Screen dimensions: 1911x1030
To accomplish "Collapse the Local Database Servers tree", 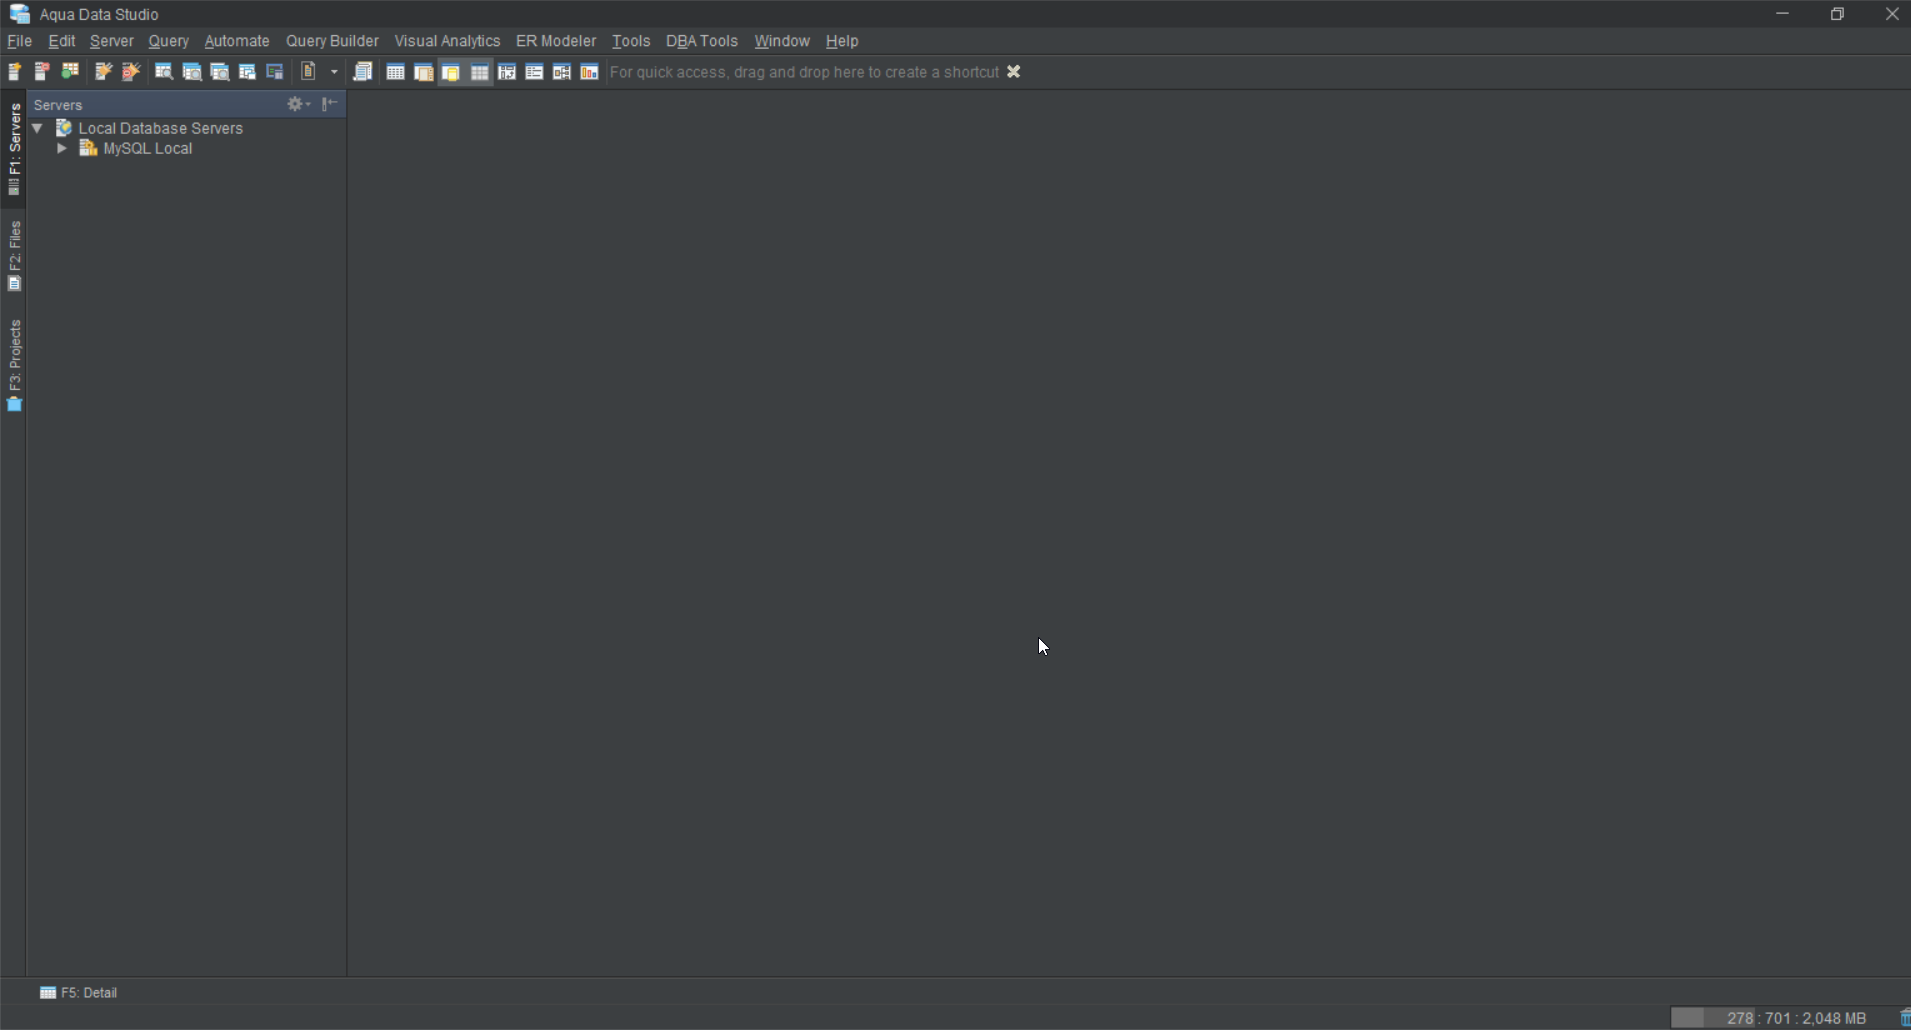I will pyautogui.click(x=37, y=128).
